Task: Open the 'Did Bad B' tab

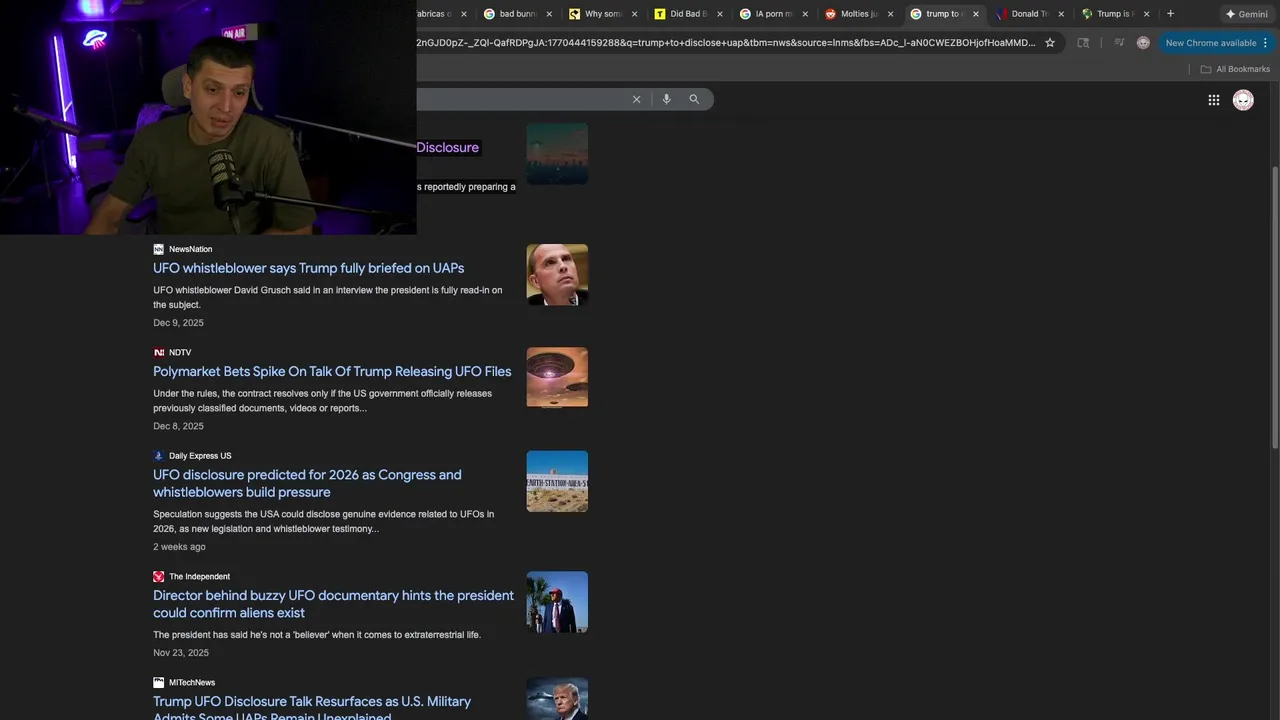Action: tap(688, 14)
